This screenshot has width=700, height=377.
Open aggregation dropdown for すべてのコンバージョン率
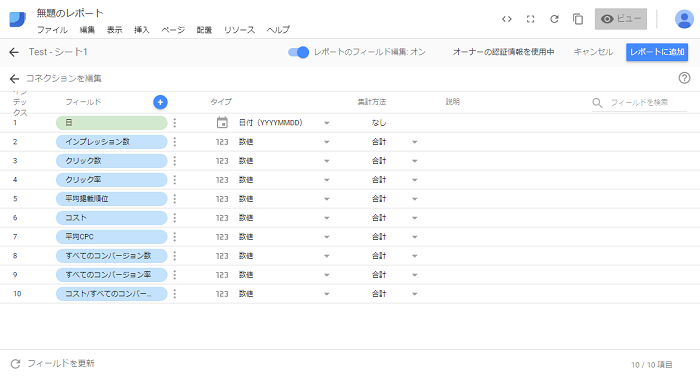point(415,275)
